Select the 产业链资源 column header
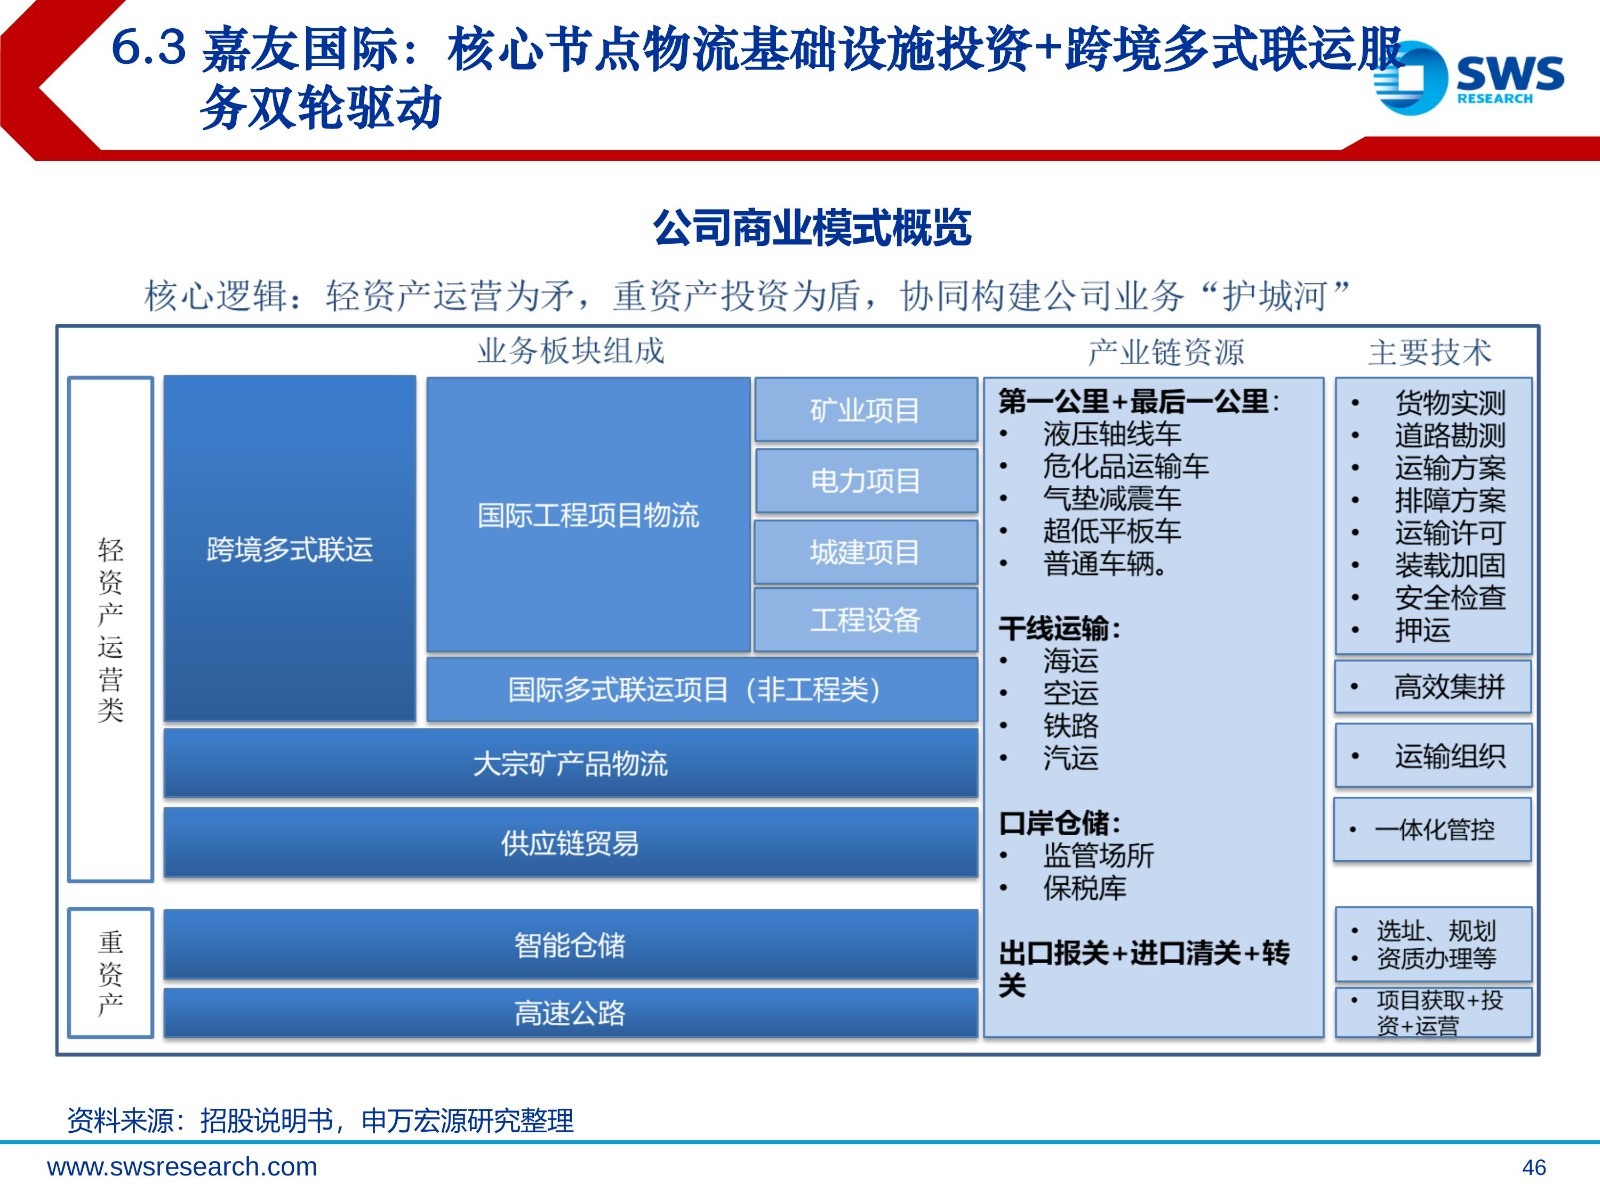The width and height of the screenshot is (1600, 1200). pos(1166,352)
